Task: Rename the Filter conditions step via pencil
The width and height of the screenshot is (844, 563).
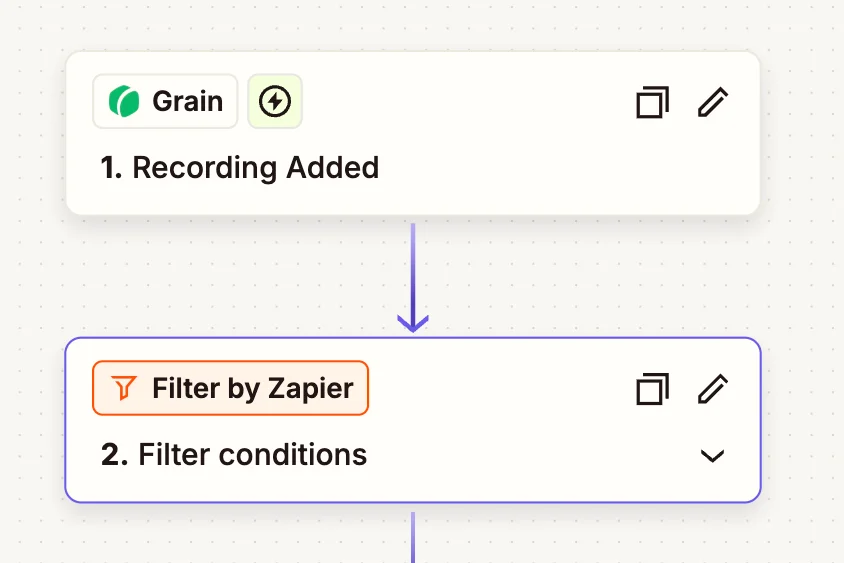Action: 712,388
